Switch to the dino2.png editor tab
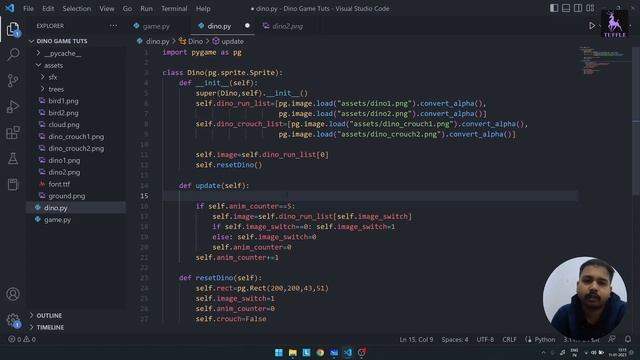The image size is (640, 360). [x=287, y=26]
